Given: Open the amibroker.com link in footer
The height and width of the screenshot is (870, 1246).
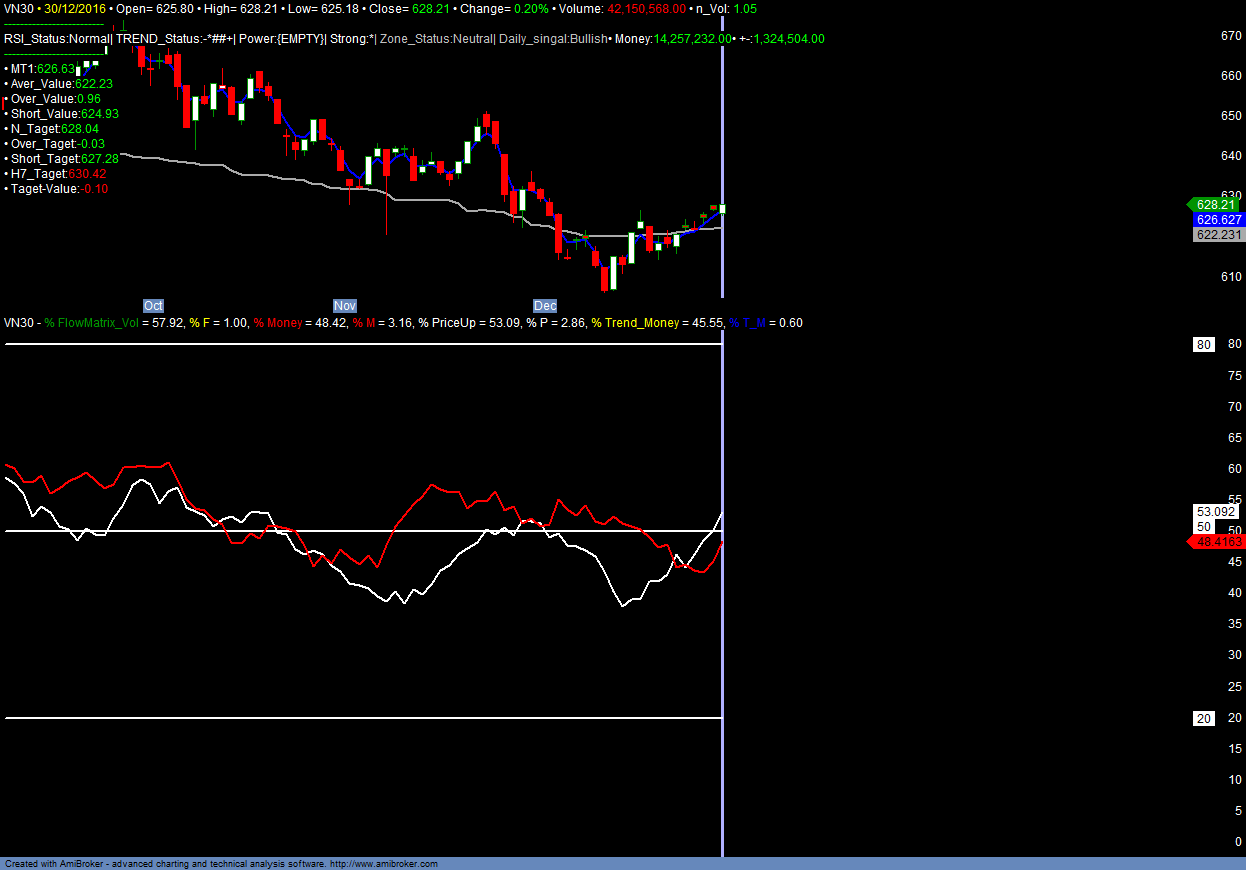Looking at the screenshot, I should (384, 864).
